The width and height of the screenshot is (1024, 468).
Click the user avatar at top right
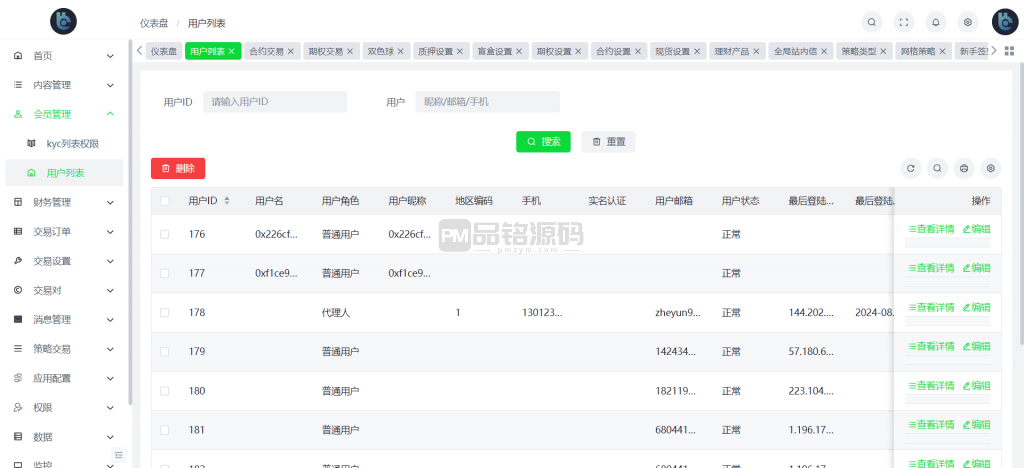(x=1005, y=22)
